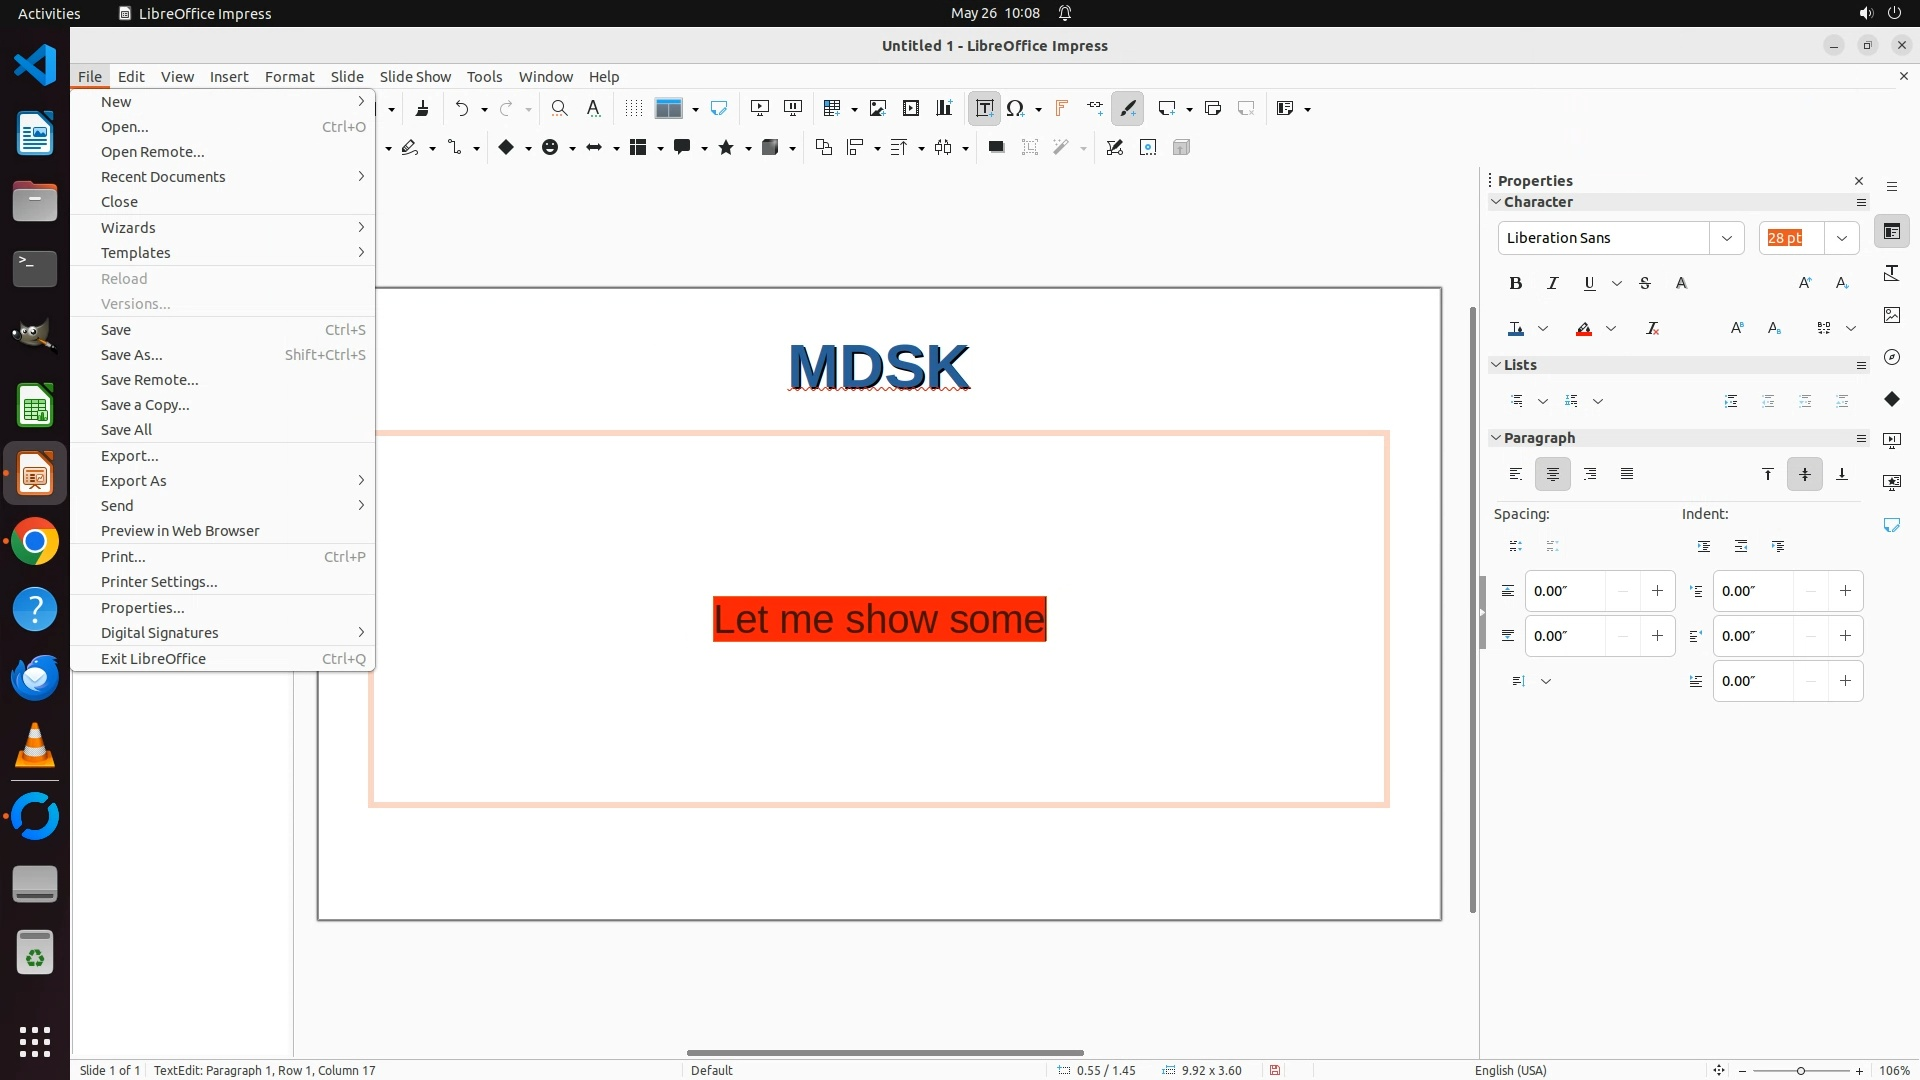Open the Insert Image tool
Screen dimensions: 1920x1080
pyautogui.click(x=877, y=108)
